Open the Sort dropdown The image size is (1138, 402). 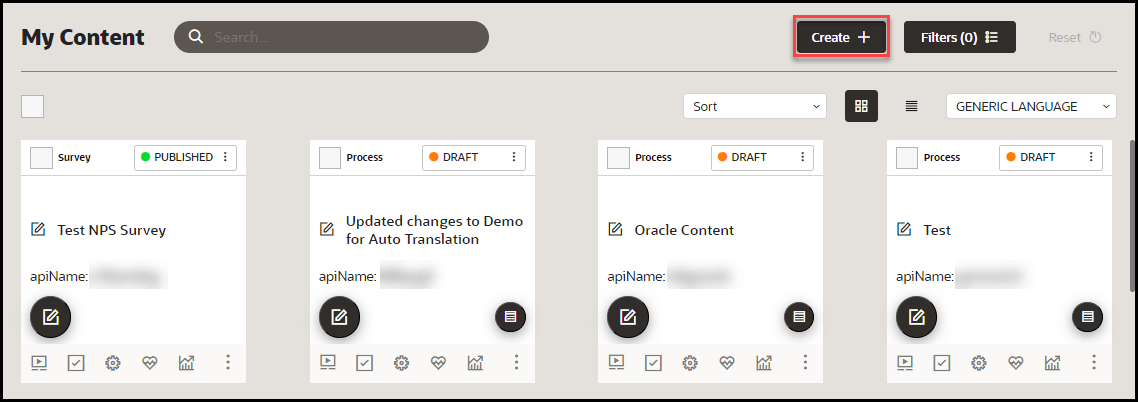point(754,106)
